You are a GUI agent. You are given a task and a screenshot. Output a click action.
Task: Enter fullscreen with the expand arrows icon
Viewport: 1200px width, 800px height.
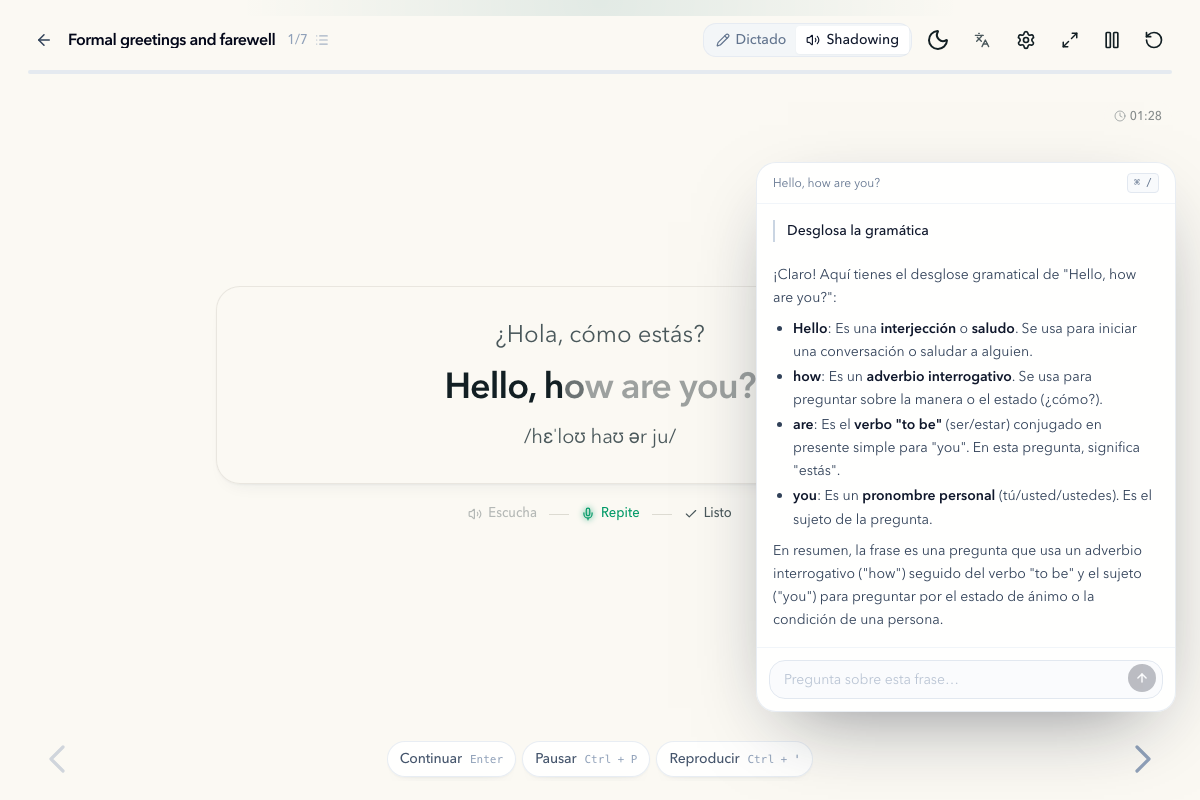[x=1070, y=40]
